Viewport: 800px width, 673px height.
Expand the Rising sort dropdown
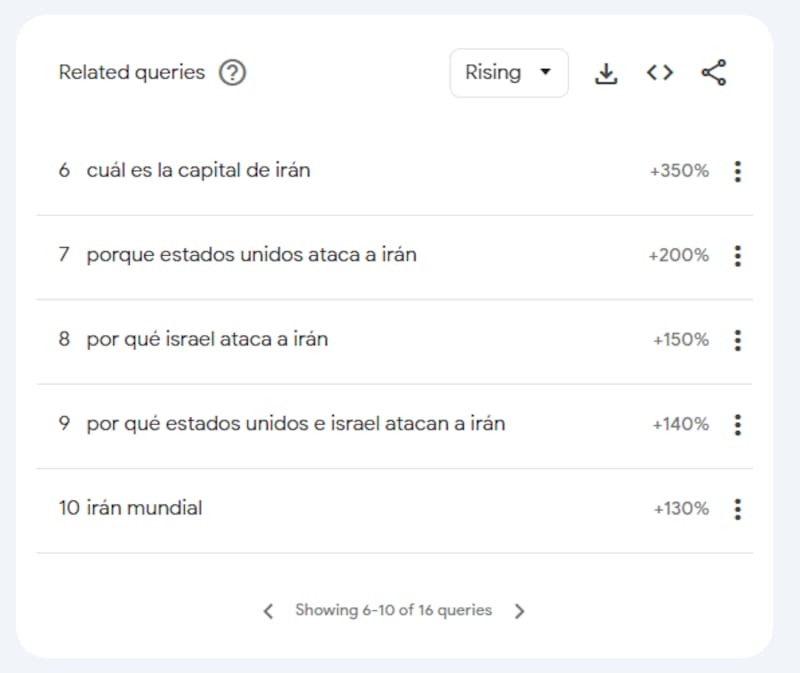[509, 73]
